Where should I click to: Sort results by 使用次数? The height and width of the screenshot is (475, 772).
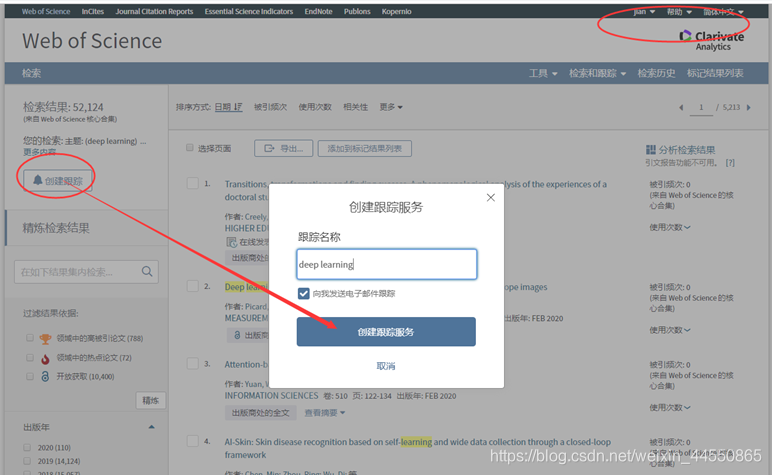point(315,107)
